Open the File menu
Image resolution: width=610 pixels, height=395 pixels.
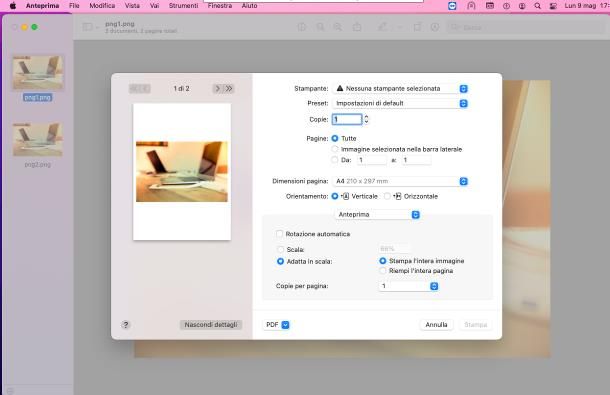[74, 5]
